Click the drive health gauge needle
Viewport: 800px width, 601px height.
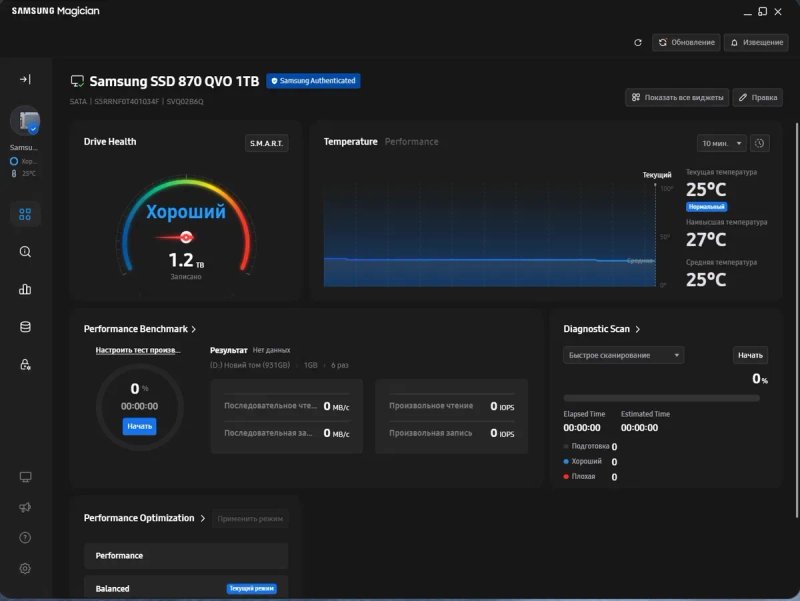click(176, 237)
